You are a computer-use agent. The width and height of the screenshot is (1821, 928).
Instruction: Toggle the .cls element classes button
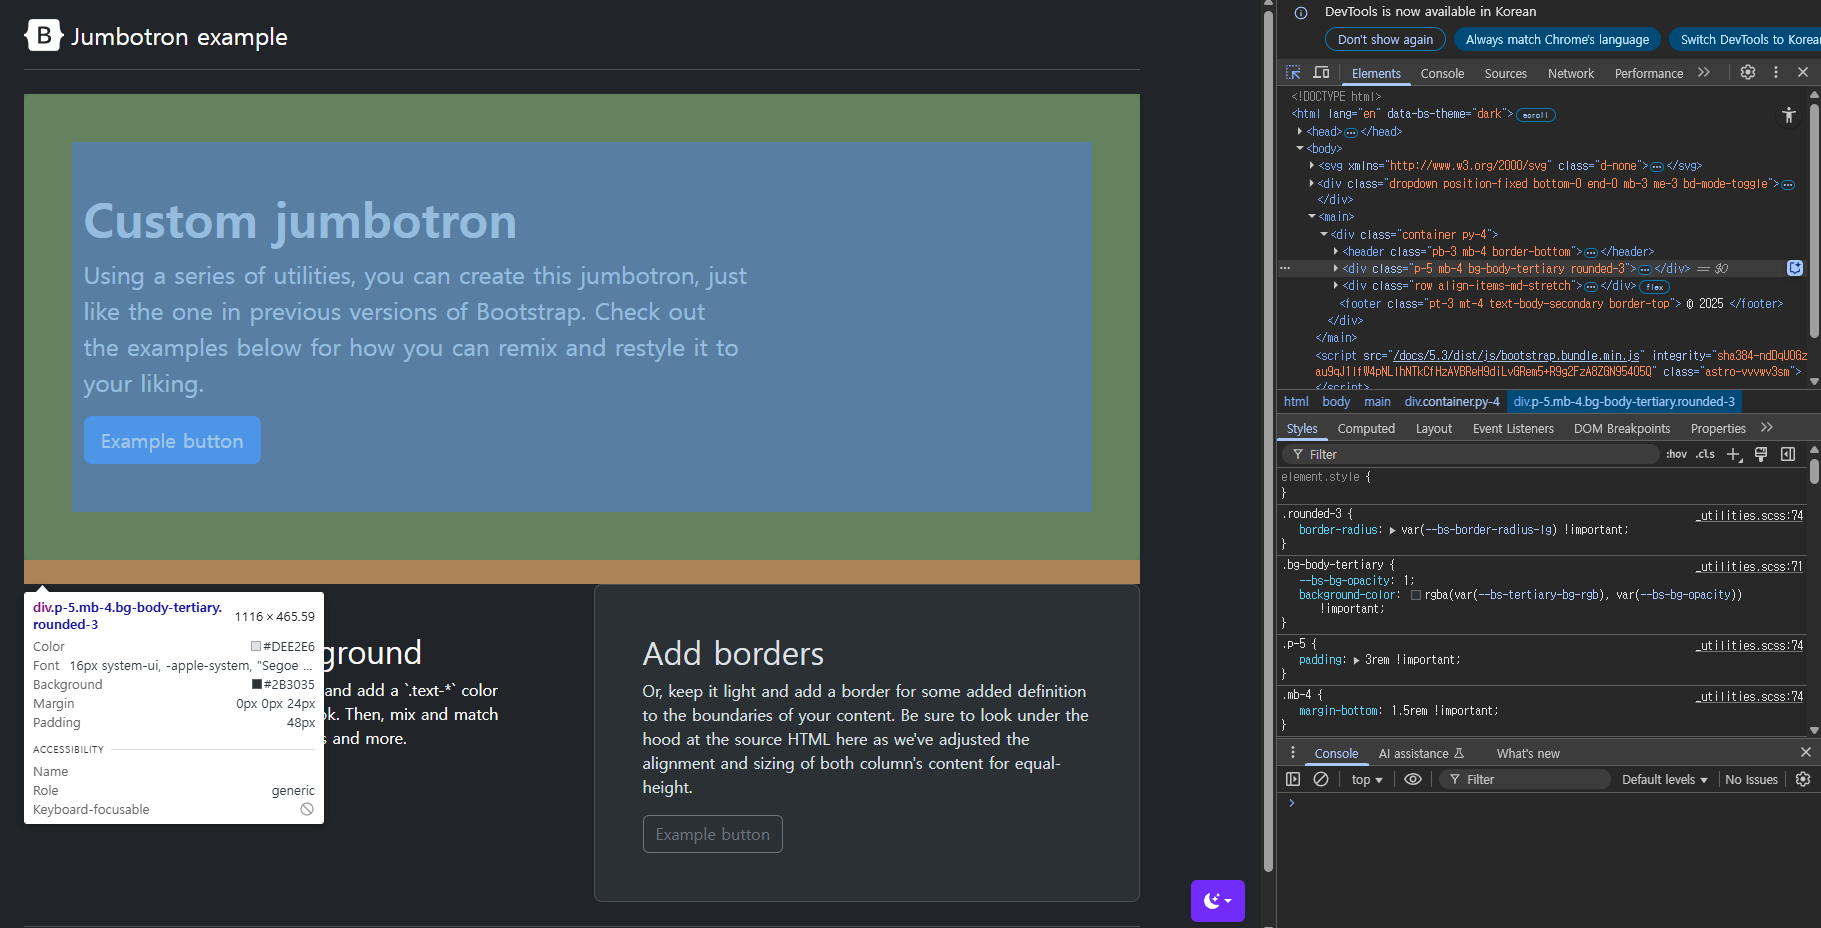point(1705,454)
